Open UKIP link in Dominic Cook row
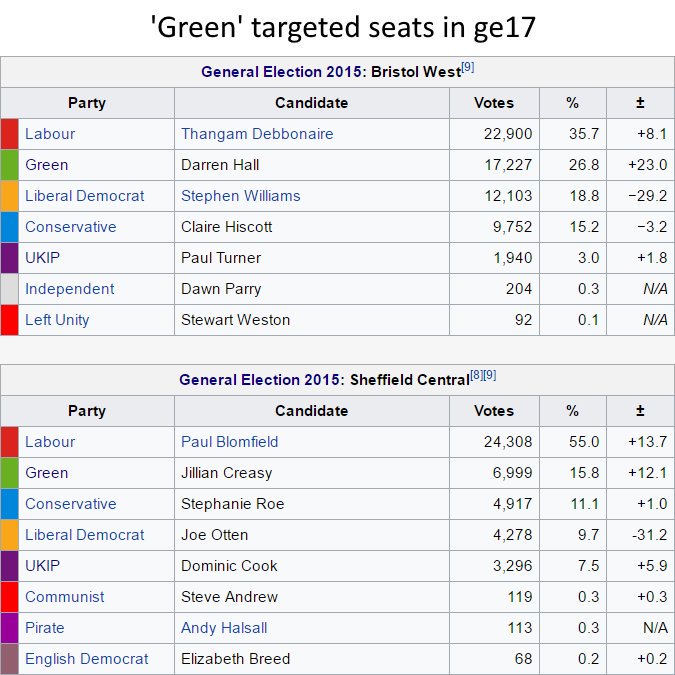The height and width of the screenshot is (675, 675). [x=42, y=566]
